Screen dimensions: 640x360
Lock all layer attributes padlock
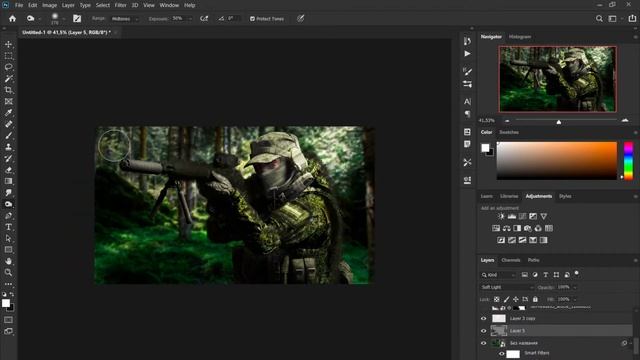pos(535,299)
